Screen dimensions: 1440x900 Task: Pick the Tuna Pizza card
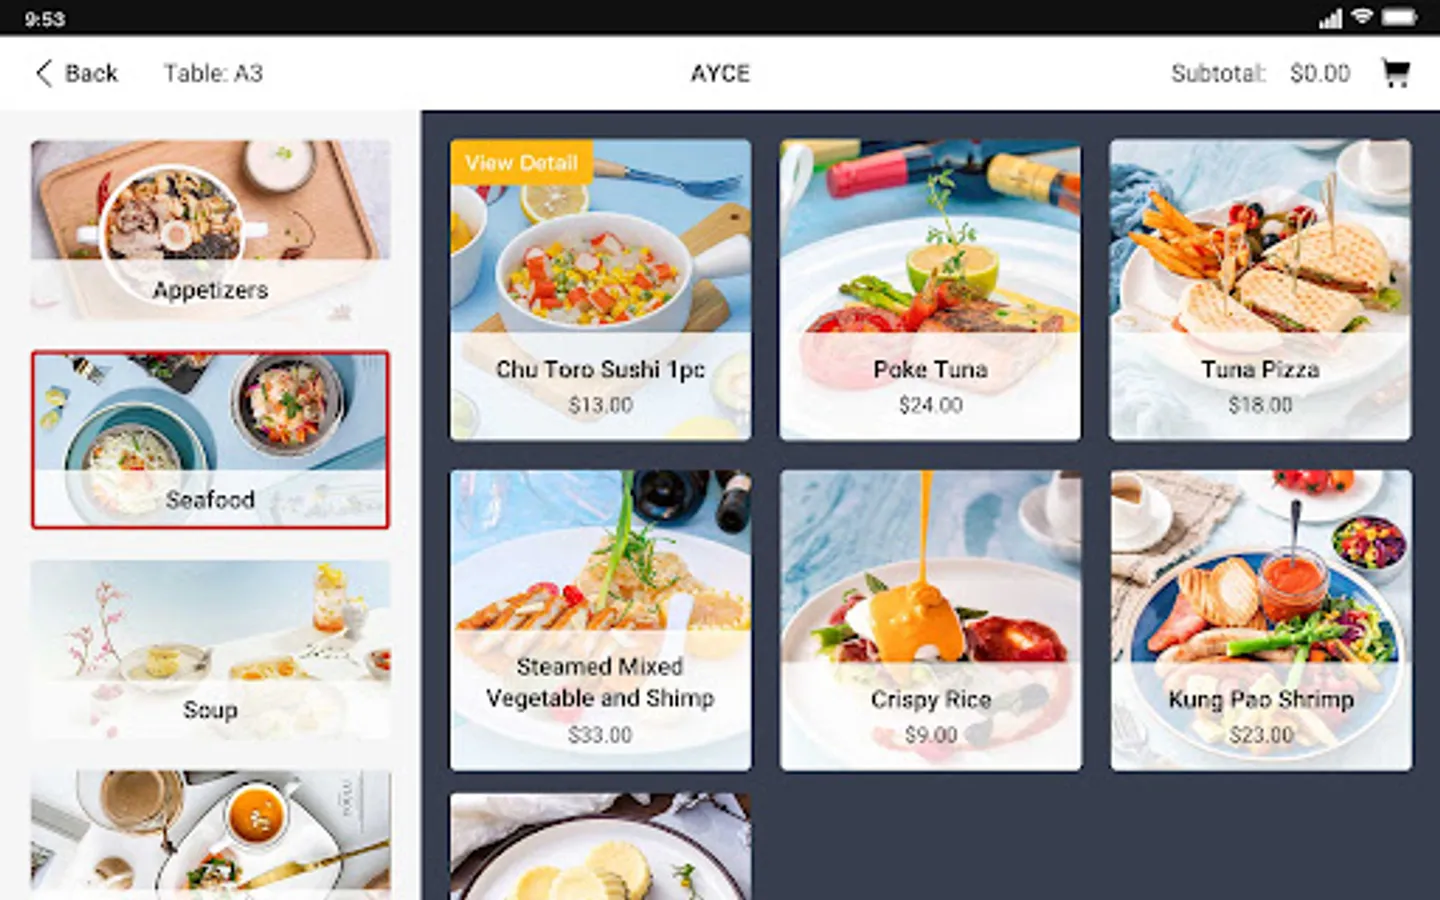coord(1260,290)
